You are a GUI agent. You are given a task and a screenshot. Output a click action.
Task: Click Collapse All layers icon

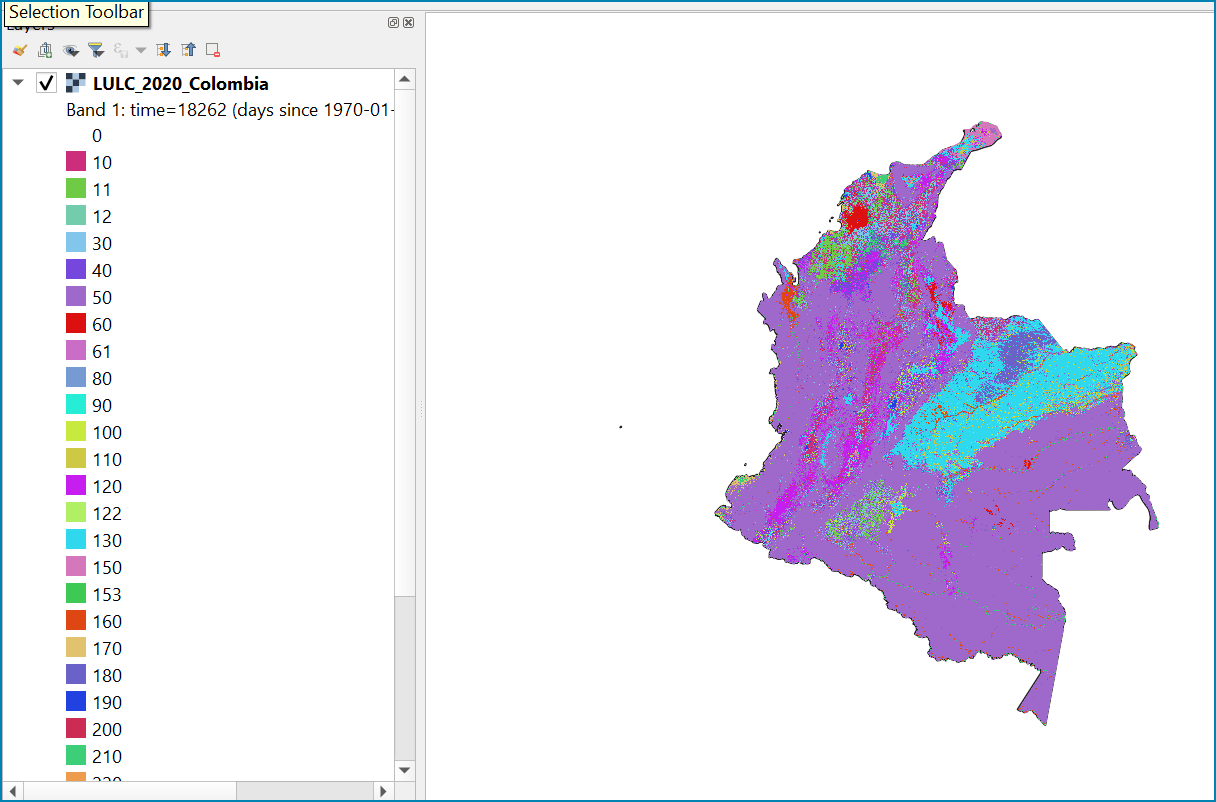pos(188,50)
